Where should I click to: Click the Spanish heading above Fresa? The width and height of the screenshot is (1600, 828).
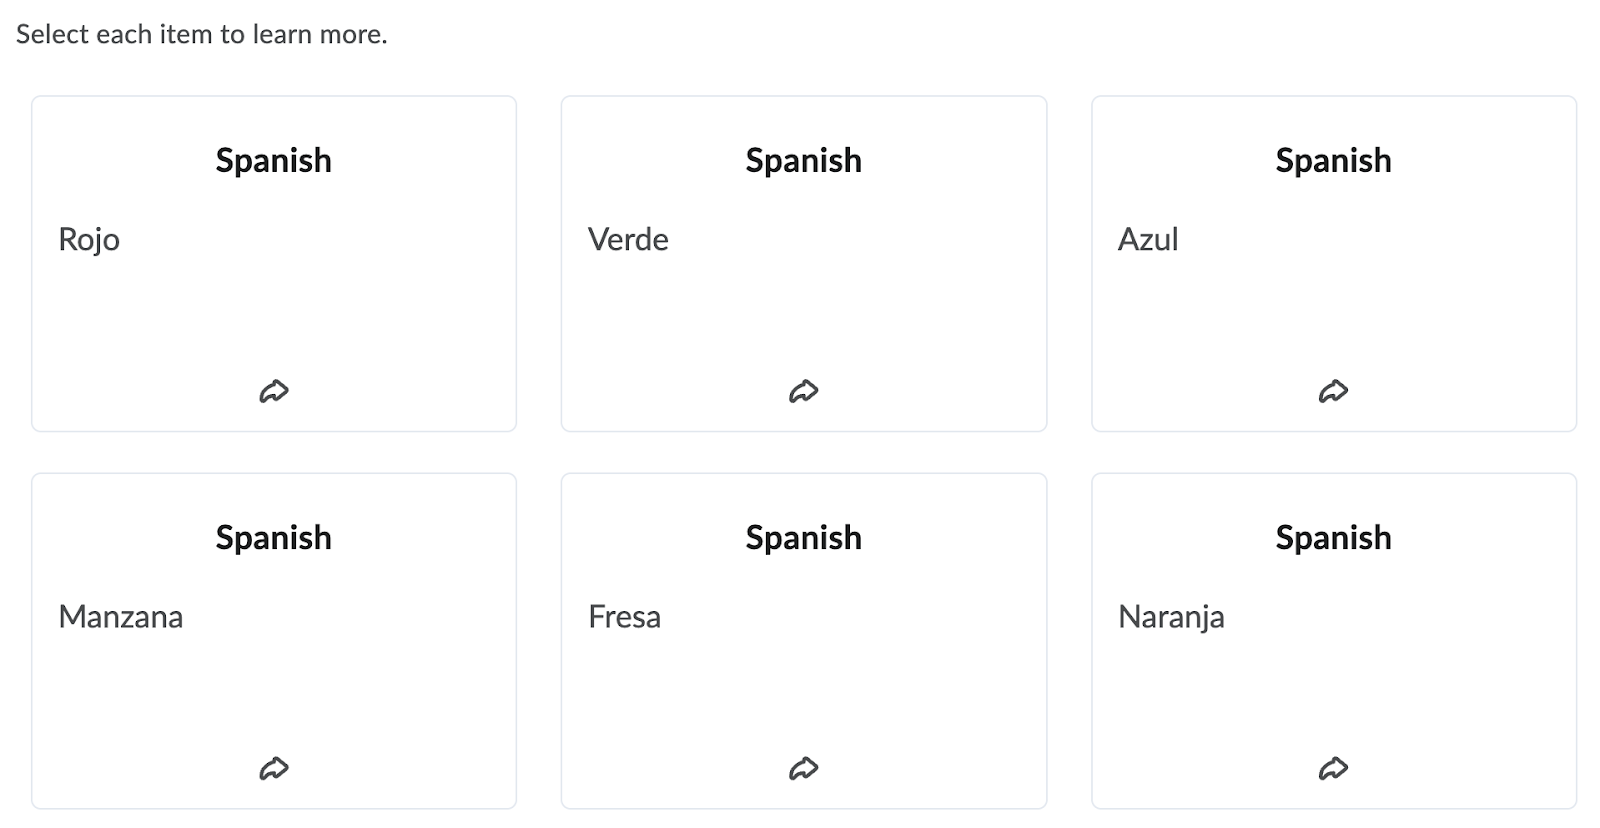pyautogui.click(x=804, y=538)
